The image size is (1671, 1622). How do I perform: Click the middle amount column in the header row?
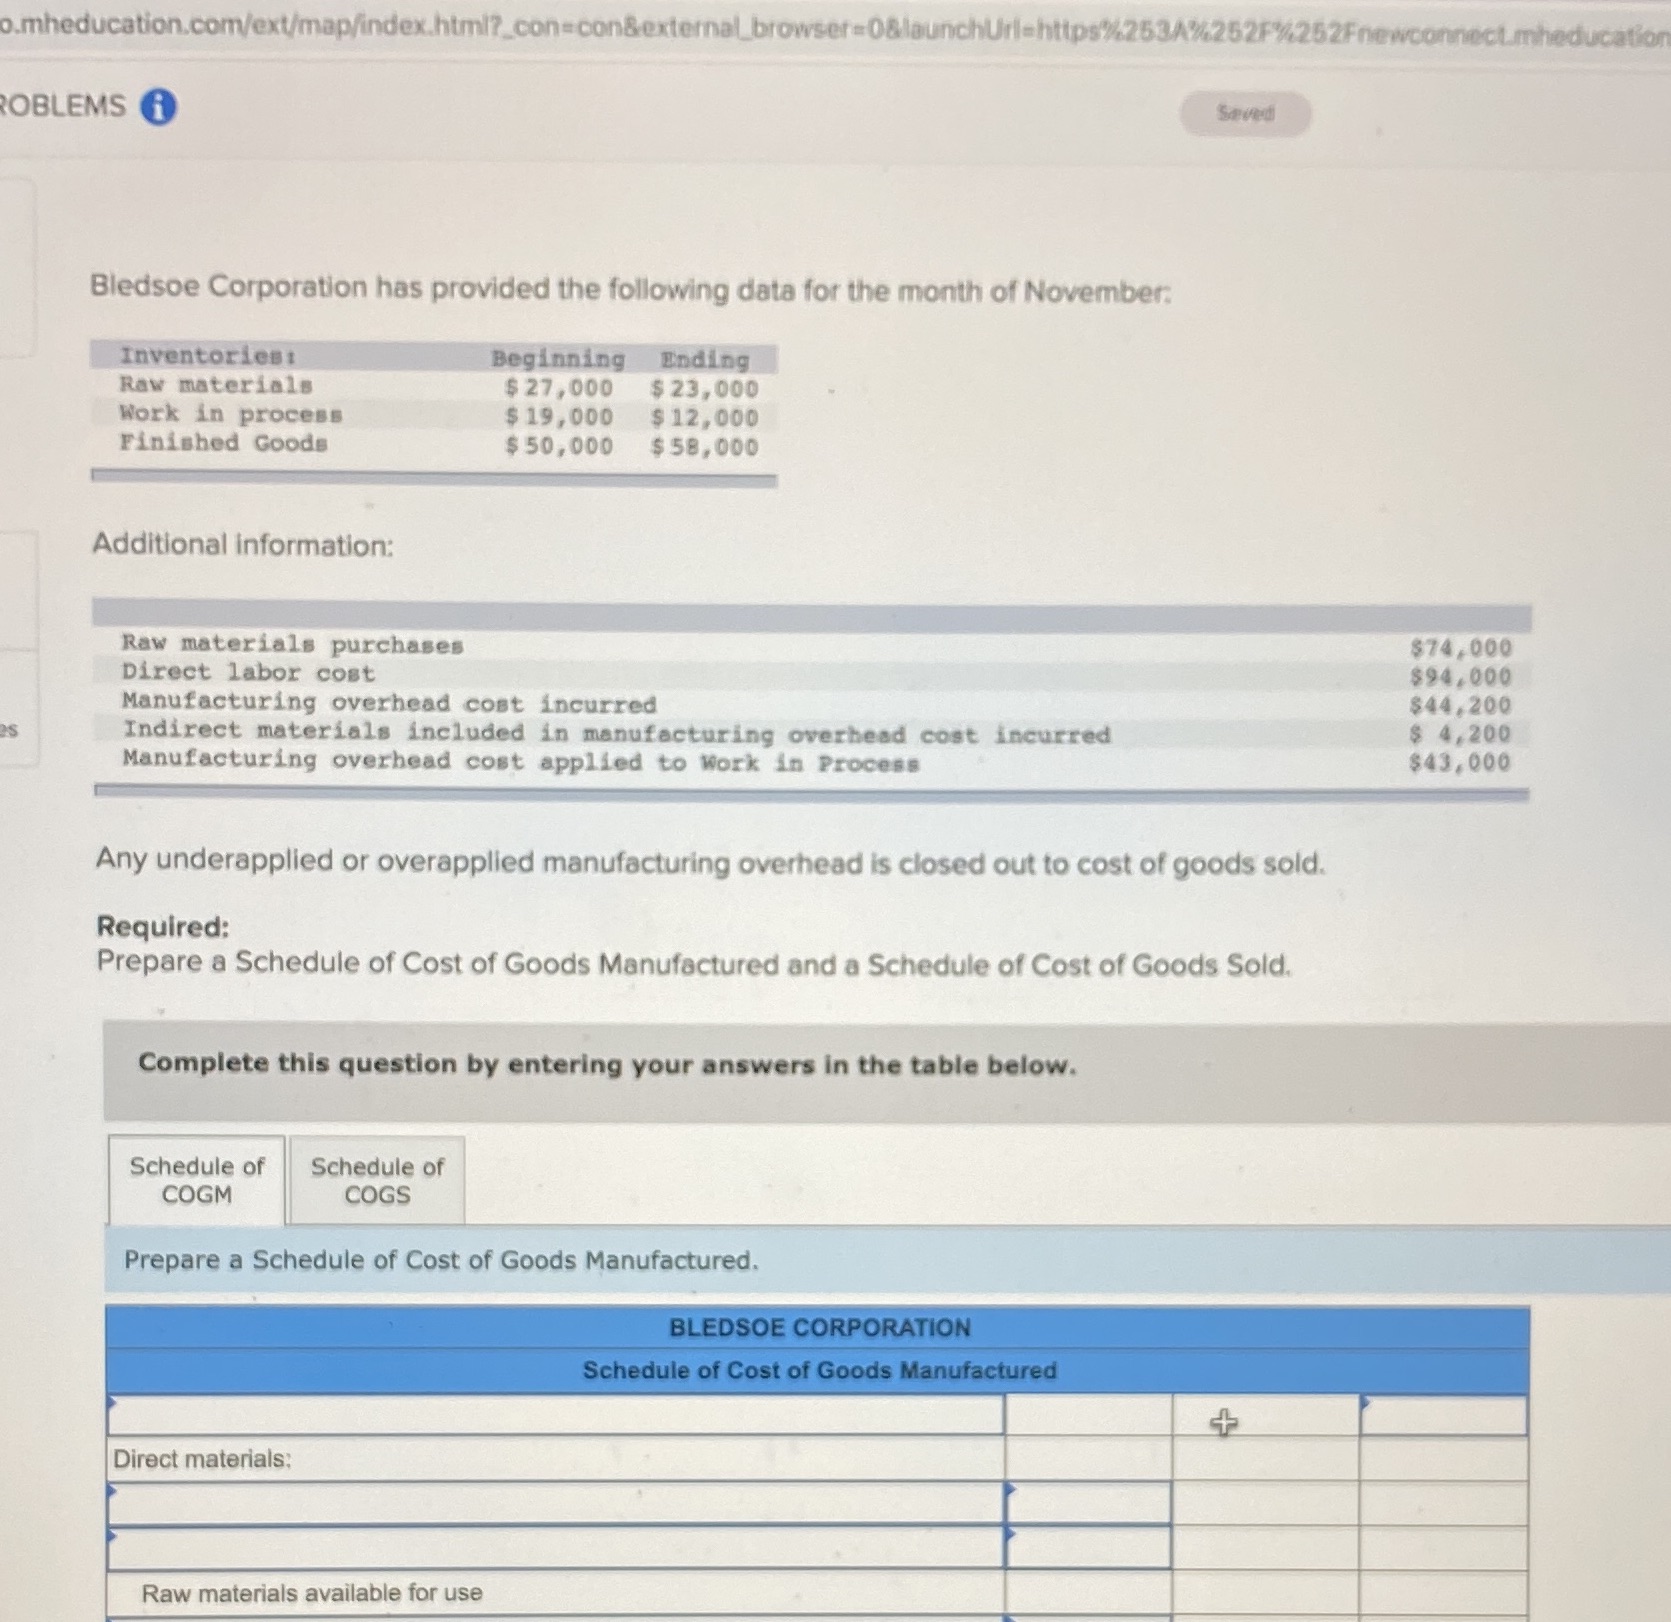[x=1265, y=1414]
